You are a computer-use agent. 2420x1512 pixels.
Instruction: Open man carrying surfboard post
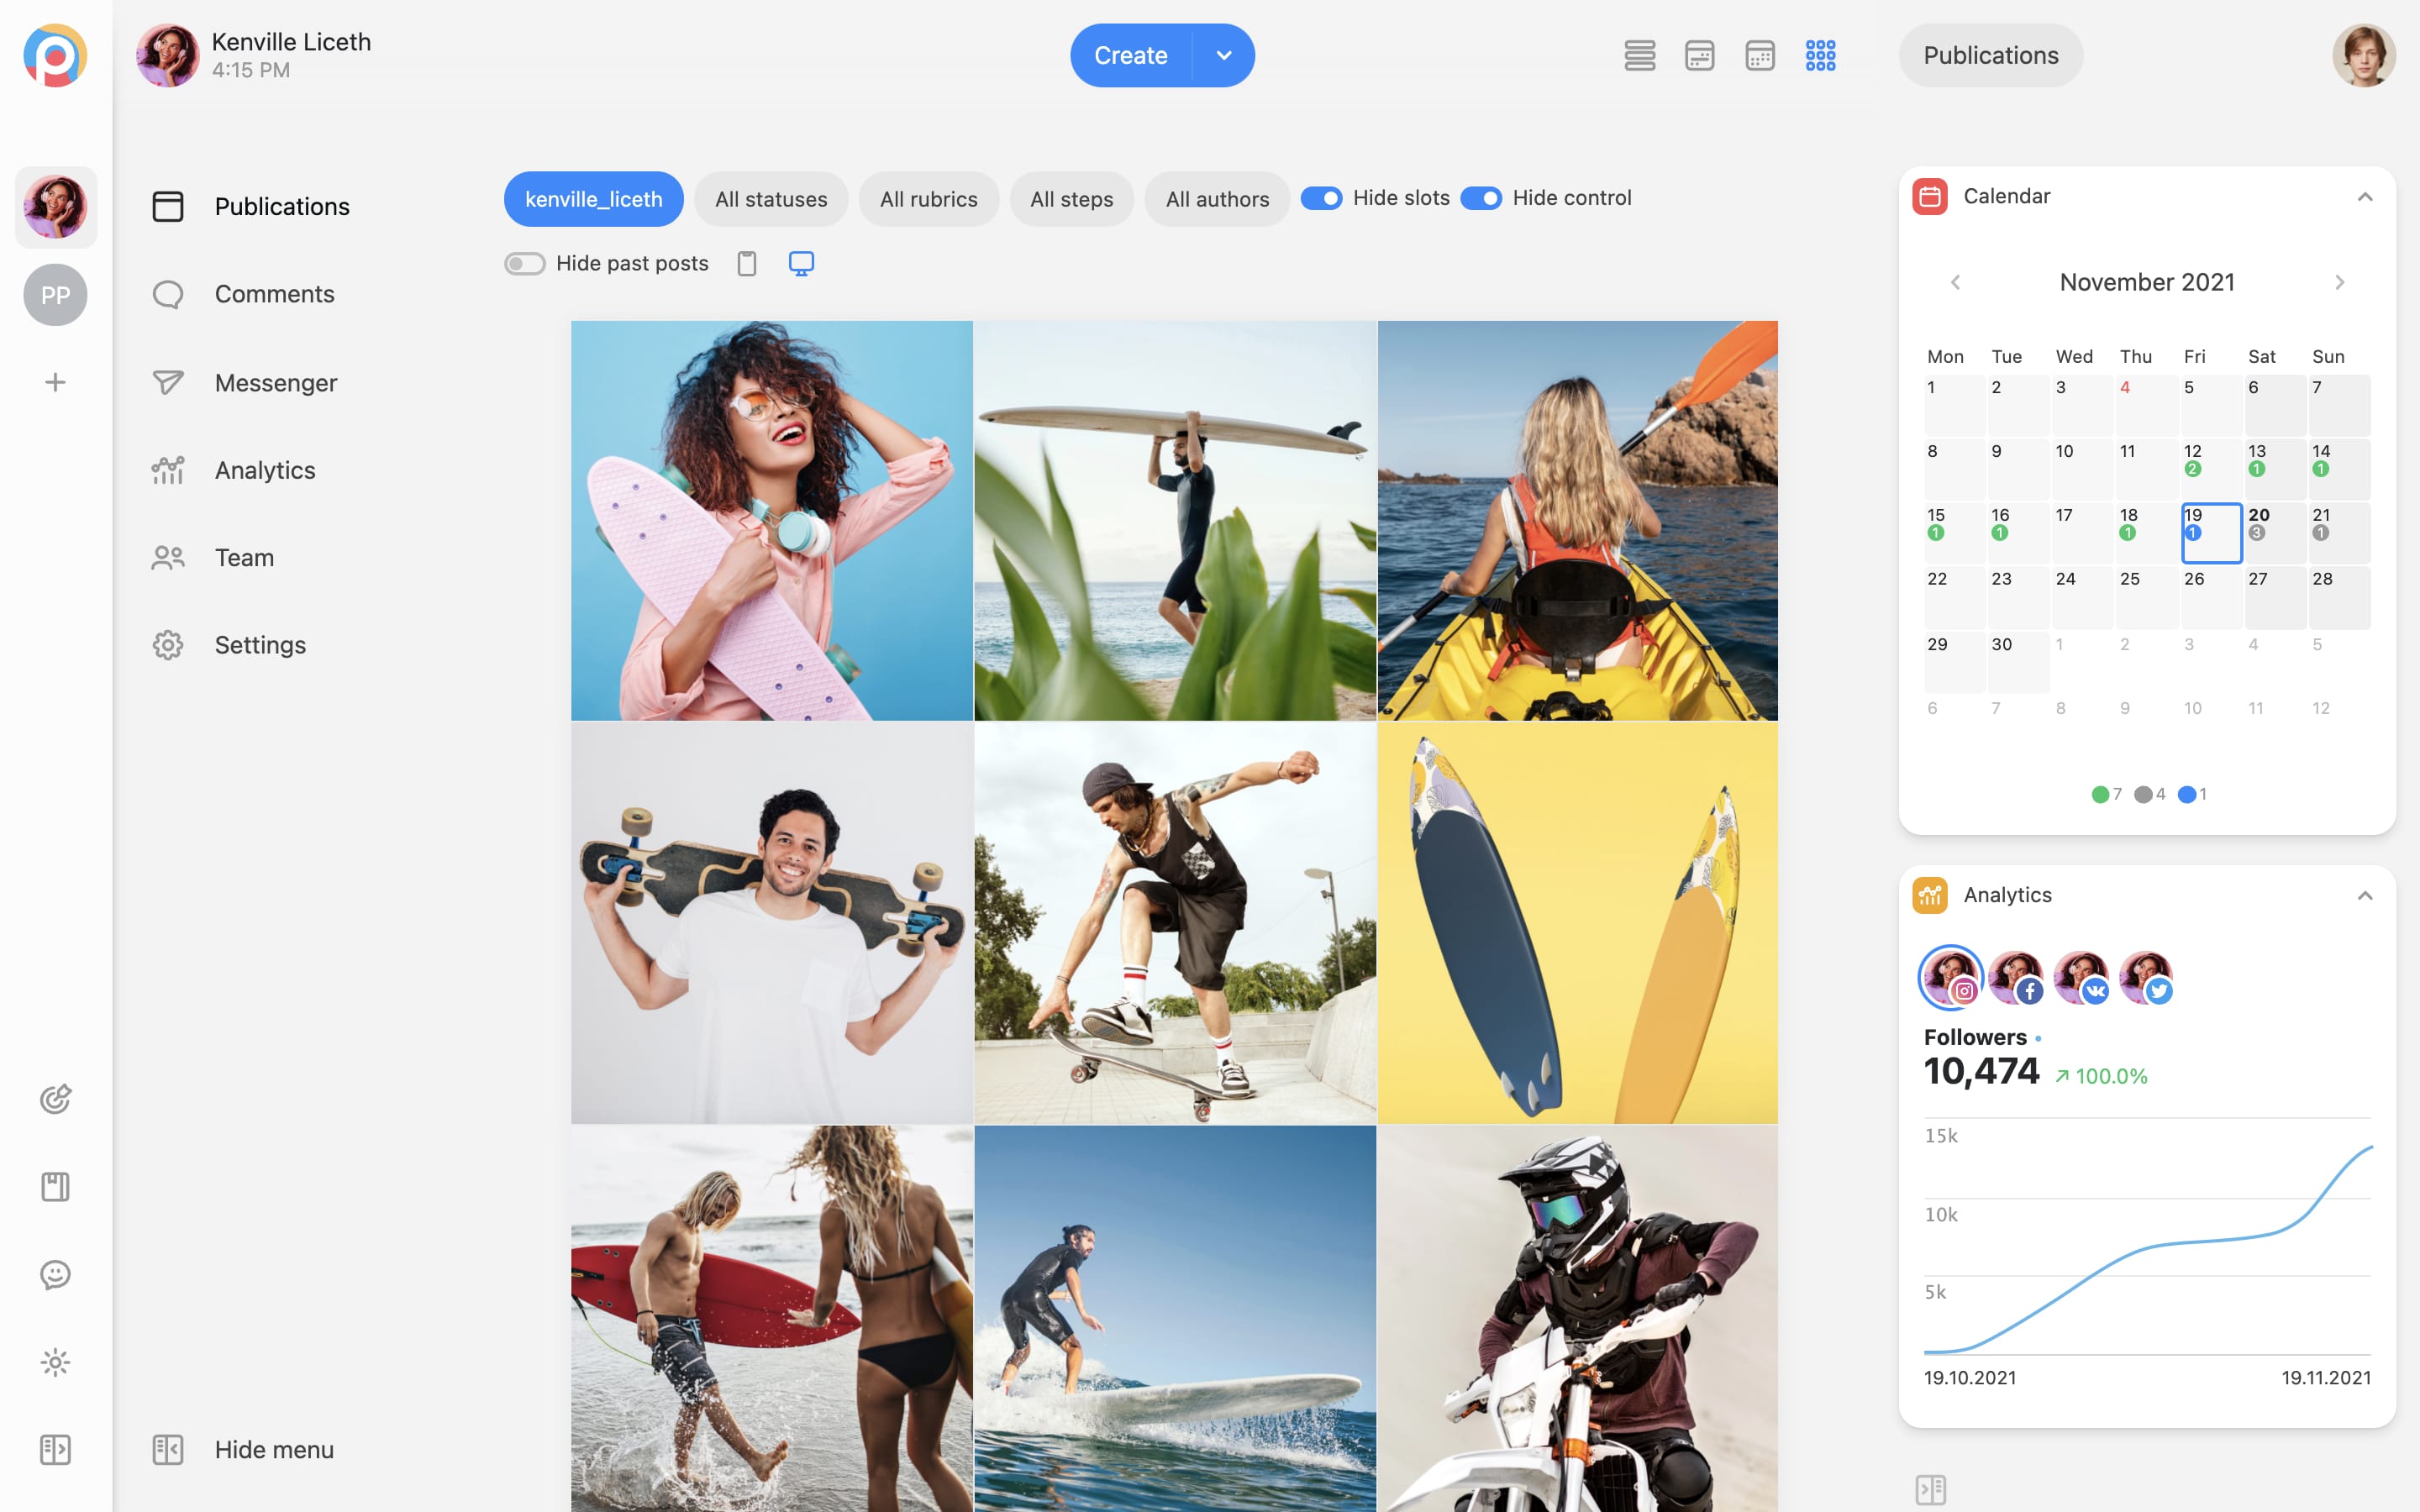(x=1175, y=520)
